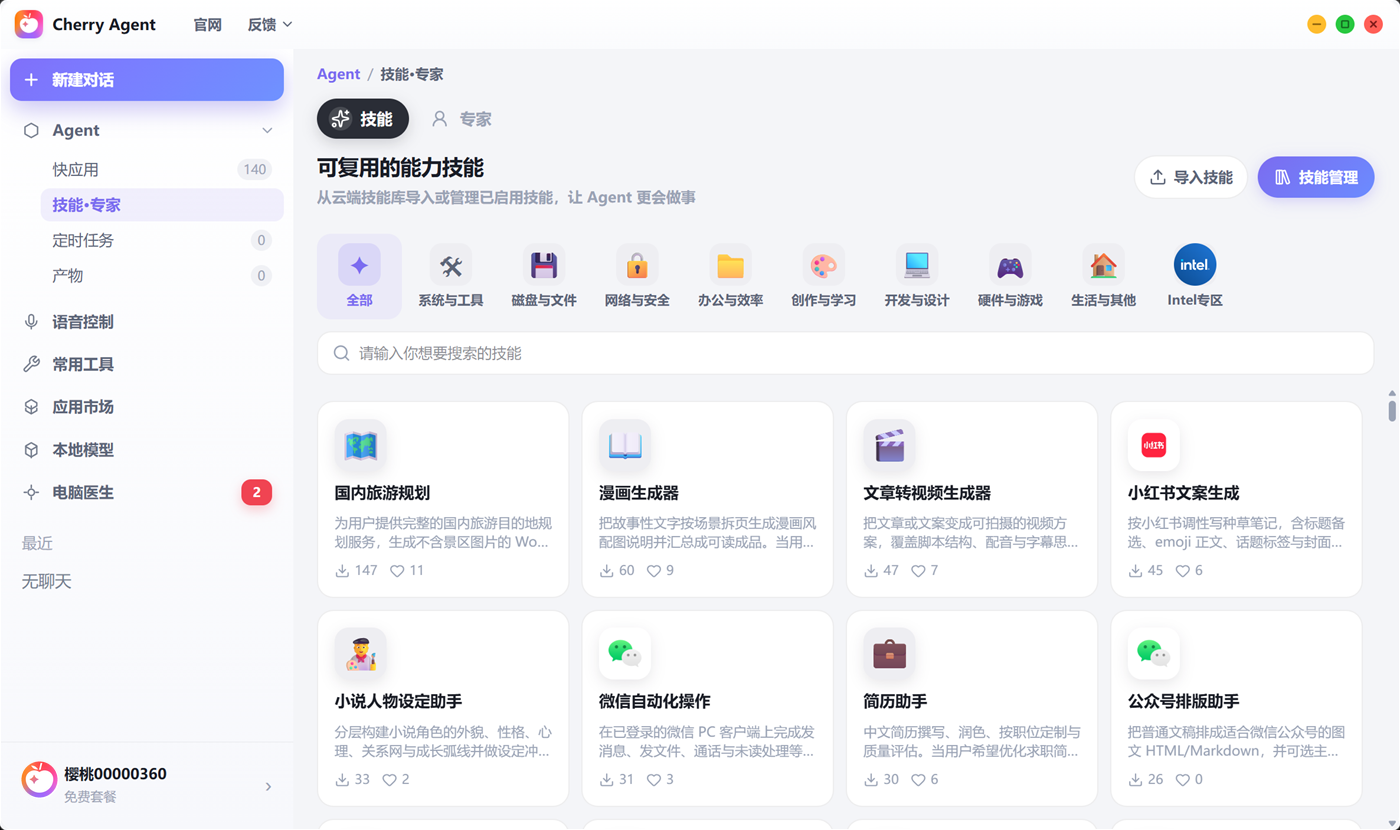Go to Agent breadcrumb link

338,74
